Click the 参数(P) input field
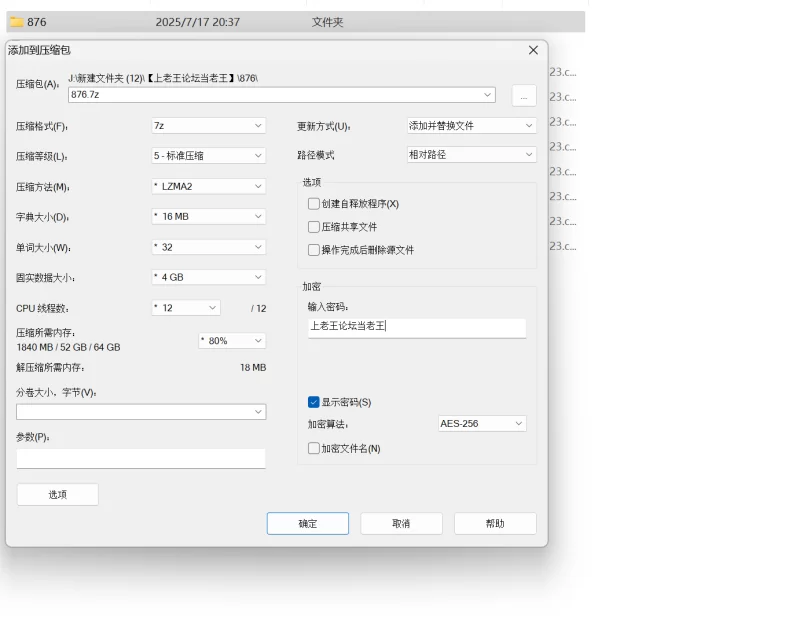800x634 pixels. pos(141,459)
